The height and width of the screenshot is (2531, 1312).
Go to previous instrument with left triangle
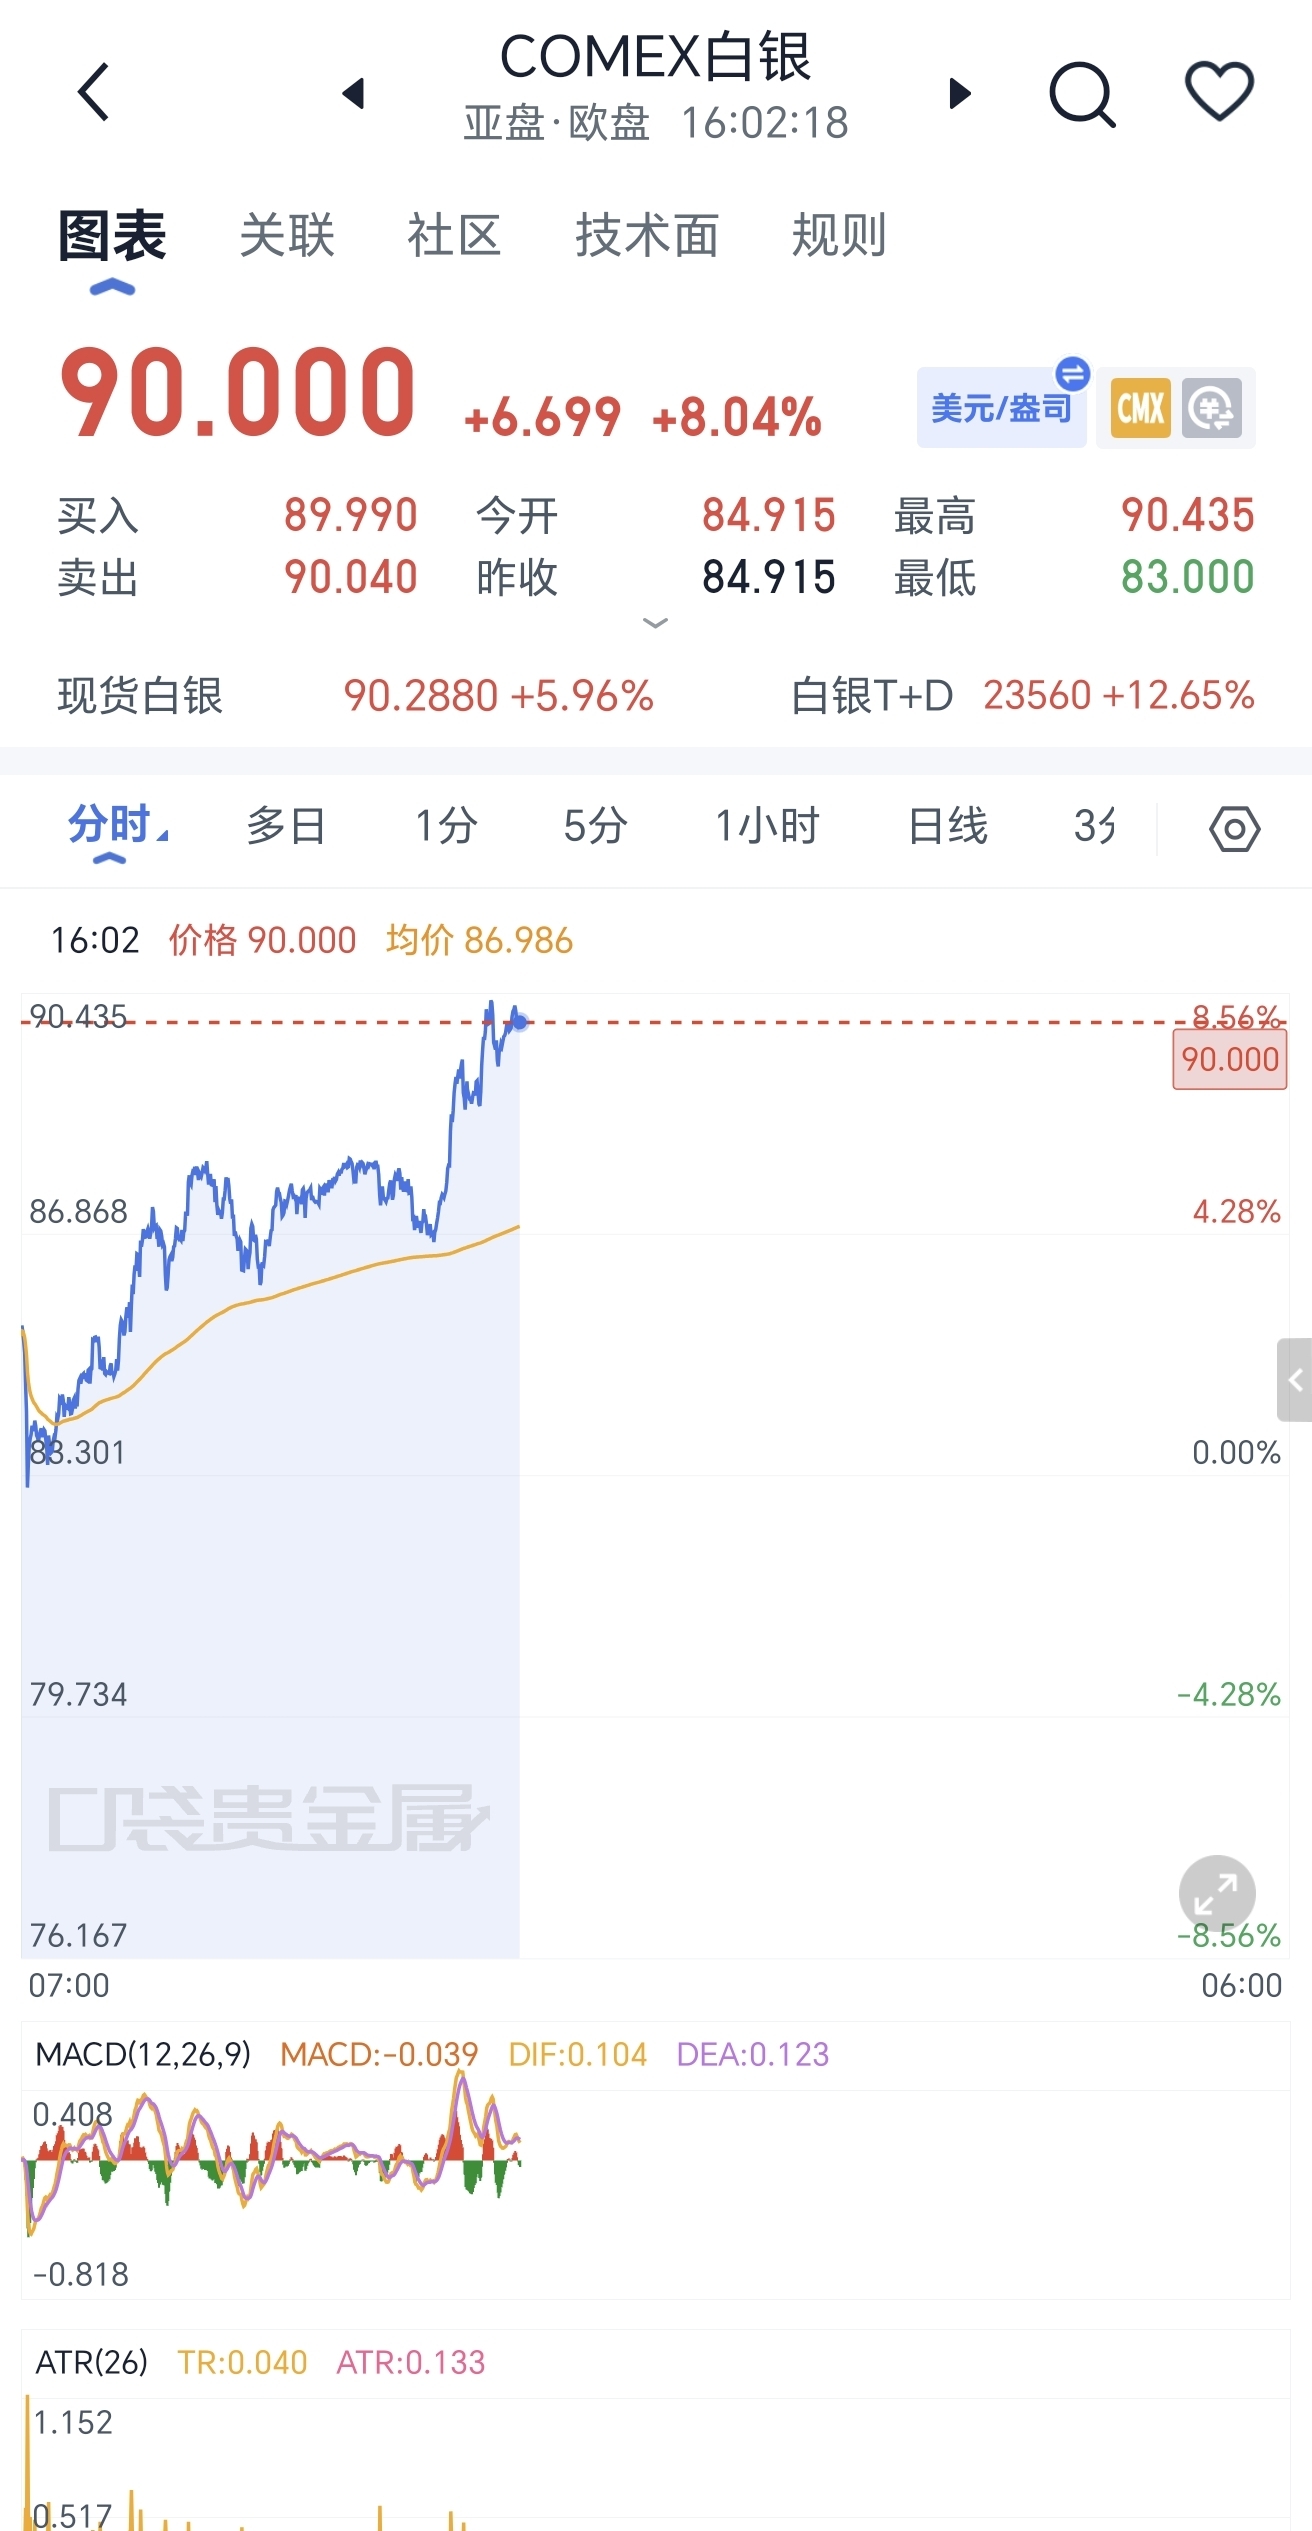click(x=353, y=93)
